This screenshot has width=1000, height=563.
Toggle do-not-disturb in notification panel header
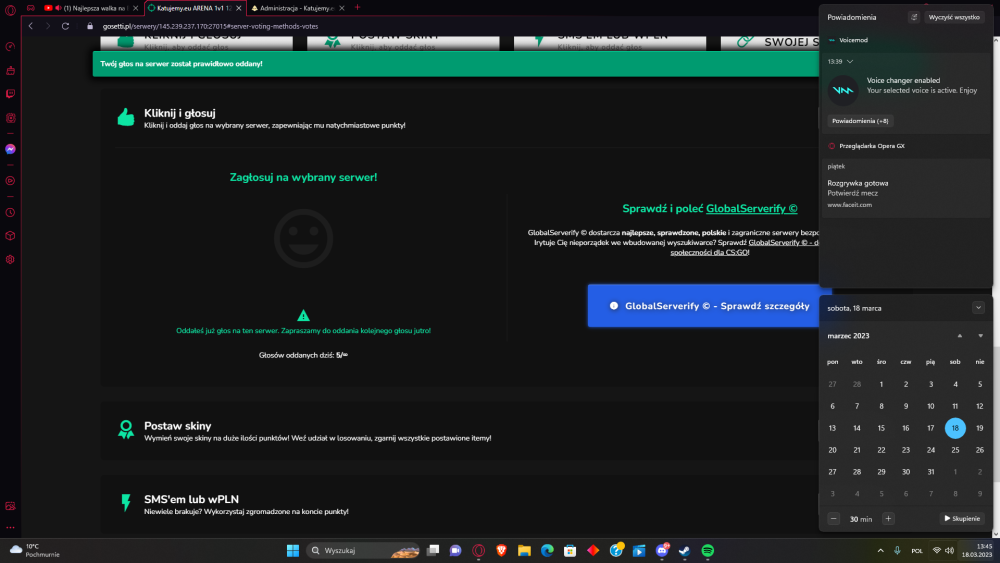(914, 17)
